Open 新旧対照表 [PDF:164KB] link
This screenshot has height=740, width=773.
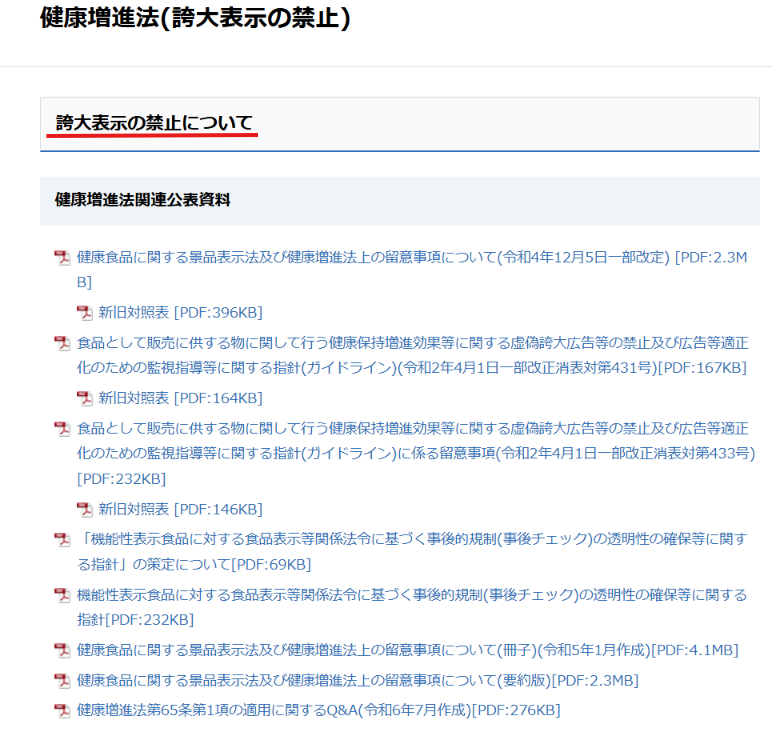coord(180,398)
